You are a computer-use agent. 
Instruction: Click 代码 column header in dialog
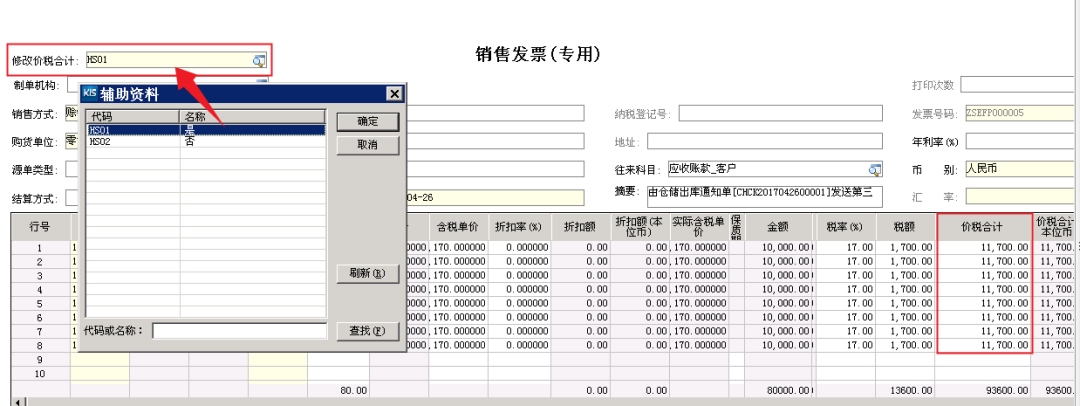pos(133,117)
